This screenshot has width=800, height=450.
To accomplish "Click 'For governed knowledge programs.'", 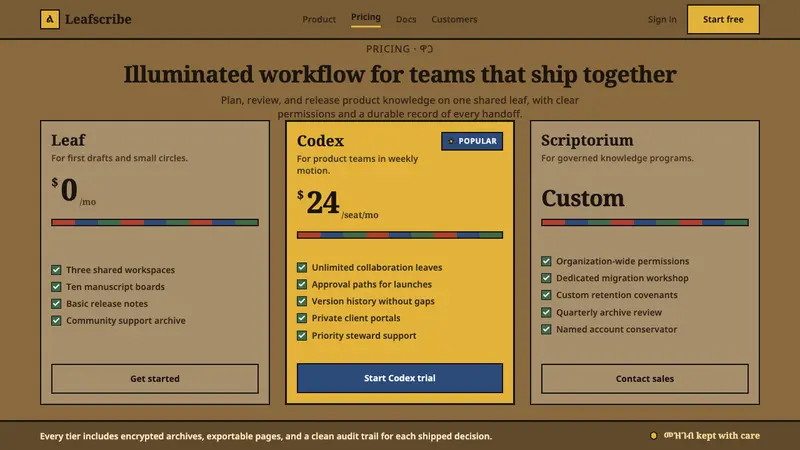I will coord(617,158).
